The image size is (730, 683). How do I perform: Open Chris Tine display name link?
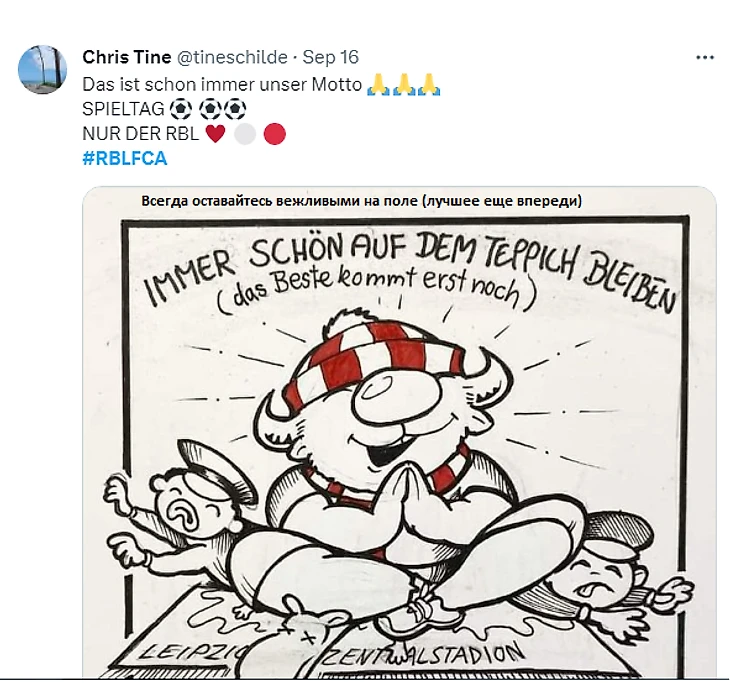tap(126, 57)
